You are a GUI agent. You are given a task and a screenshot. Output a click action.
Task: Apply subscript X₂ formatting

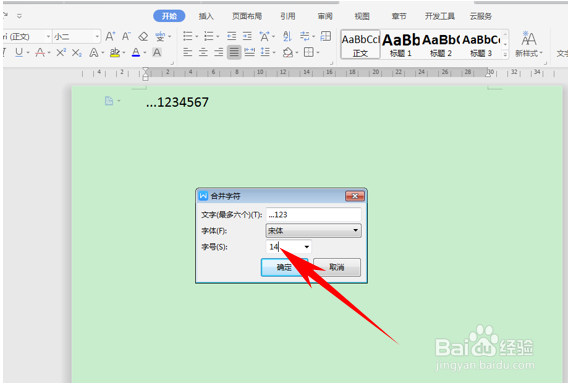76,53
